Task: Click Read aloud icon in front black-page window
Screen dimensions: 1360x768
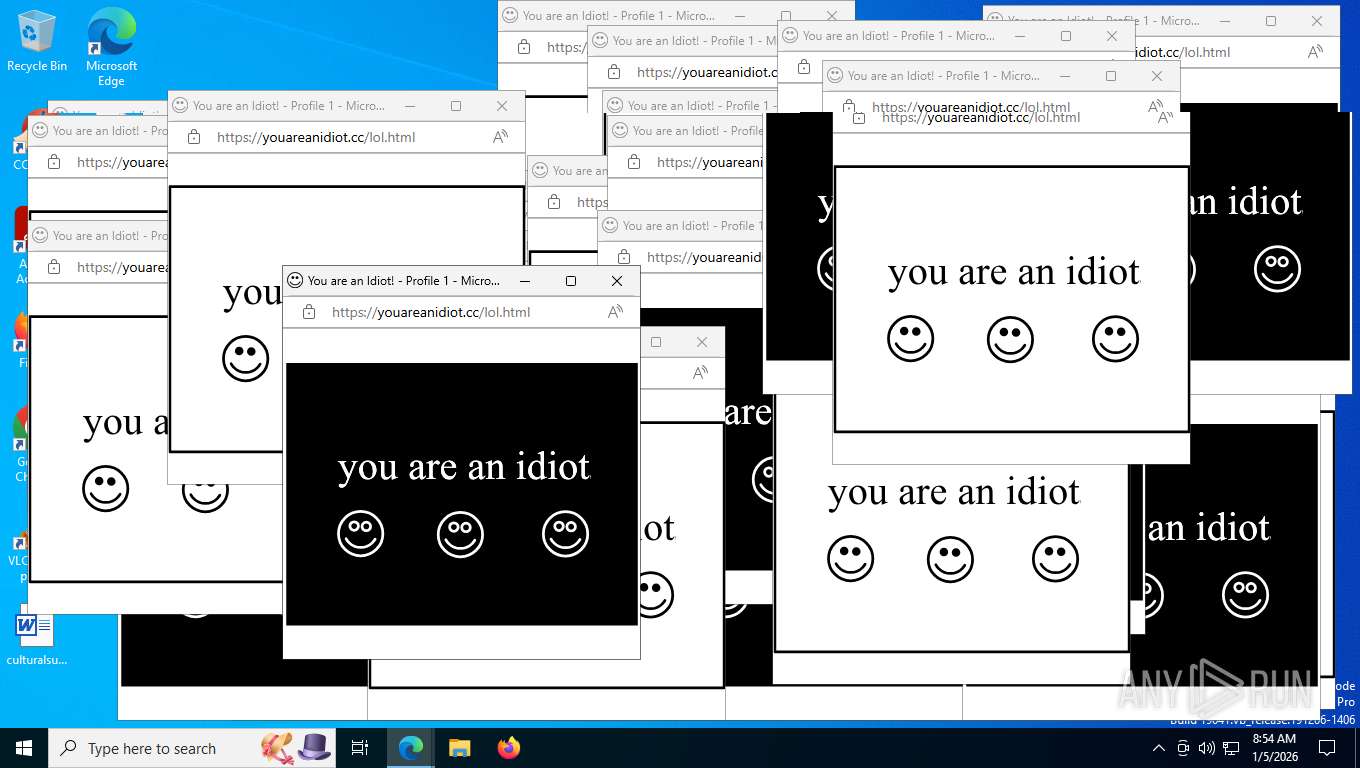Action: 616,312
